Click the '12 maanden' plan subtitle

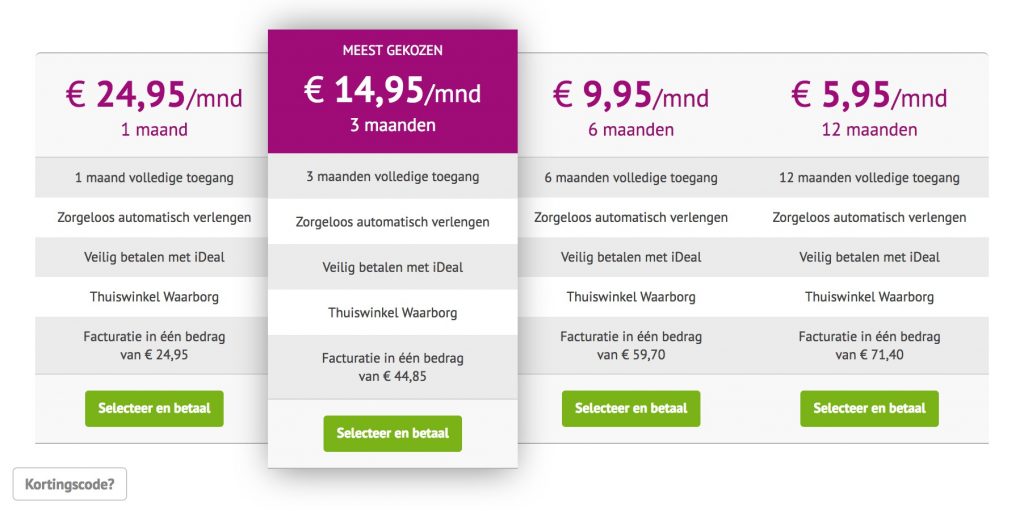pyautogui.click(x=869, y=129)
